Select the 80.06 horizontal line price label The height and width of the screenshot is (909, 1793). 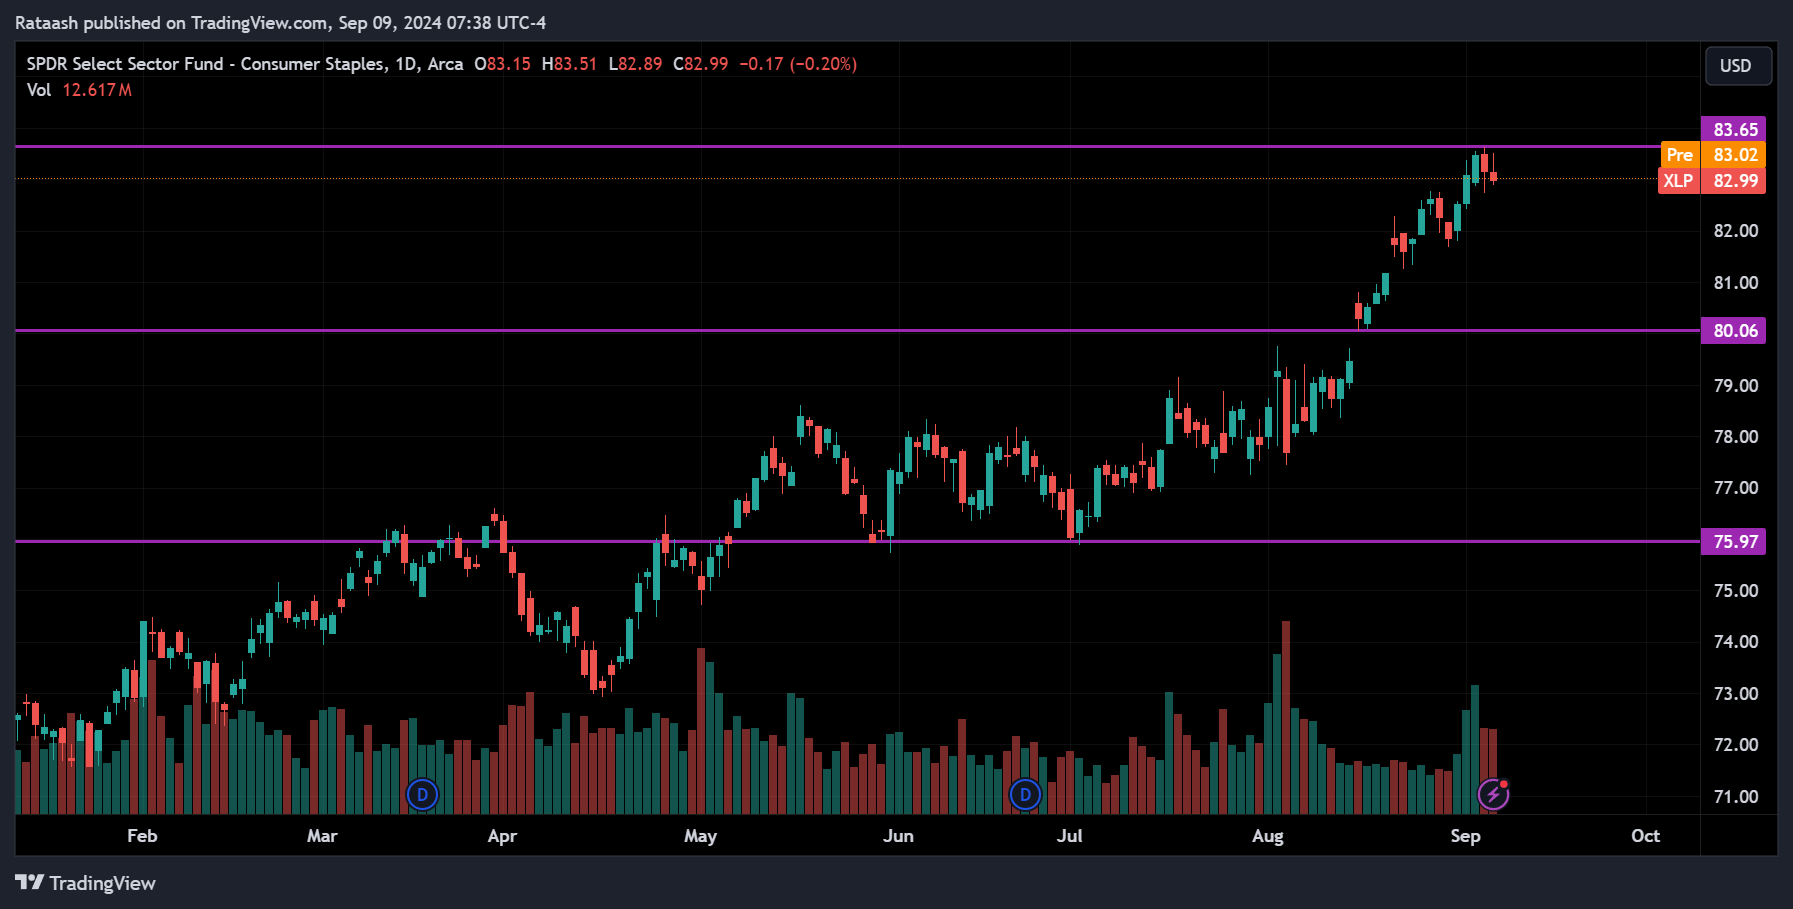[x=1734, y=331]
